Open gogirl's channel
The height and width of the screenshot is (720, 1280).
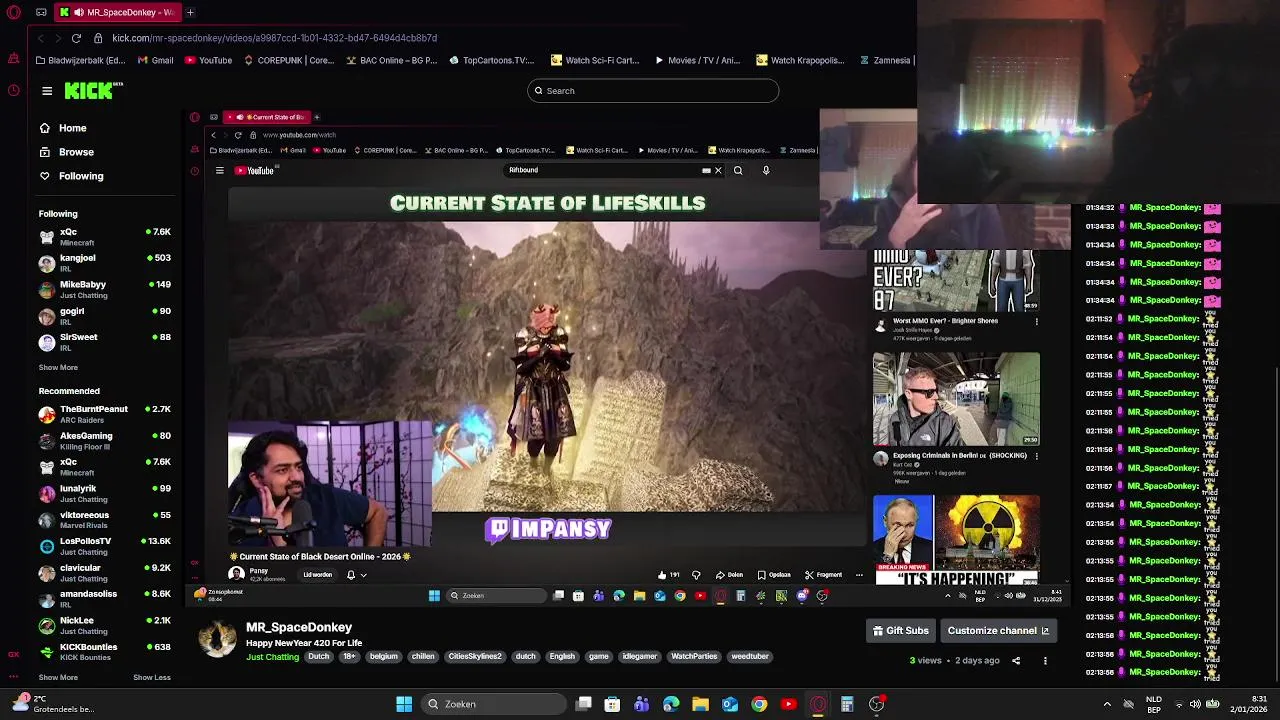(105, 316)
